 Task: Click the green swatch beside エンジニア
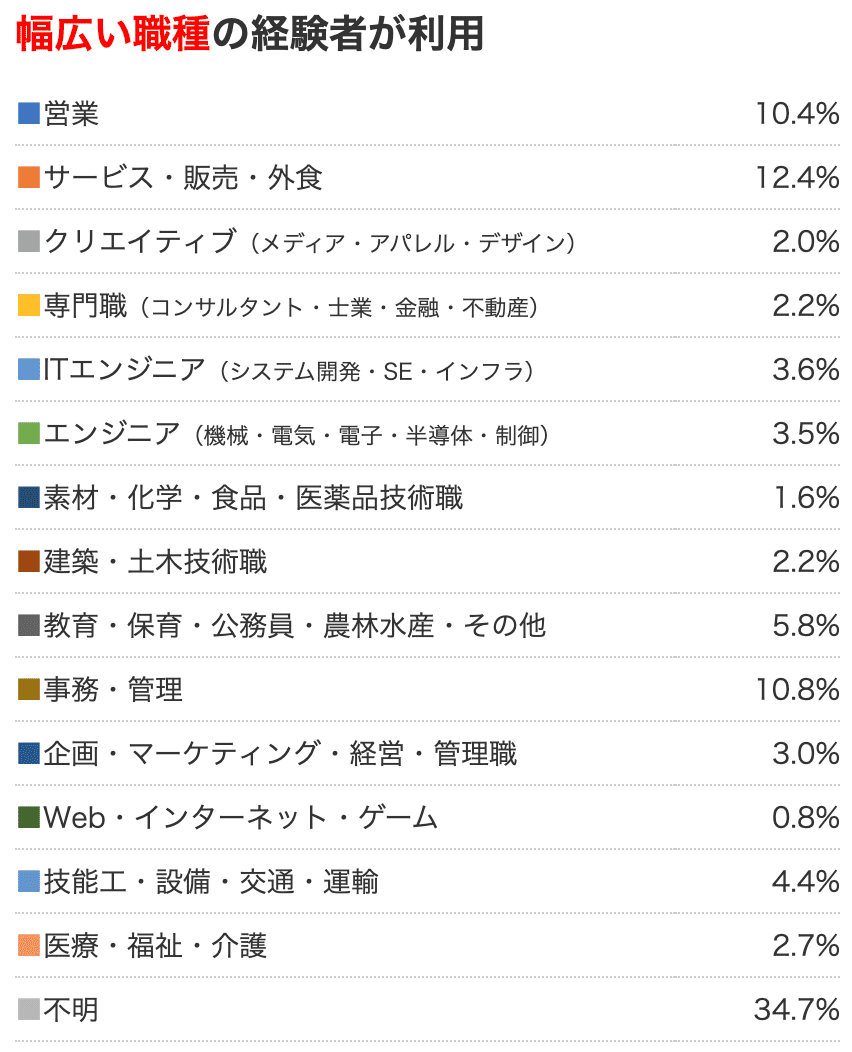[29, 434]
